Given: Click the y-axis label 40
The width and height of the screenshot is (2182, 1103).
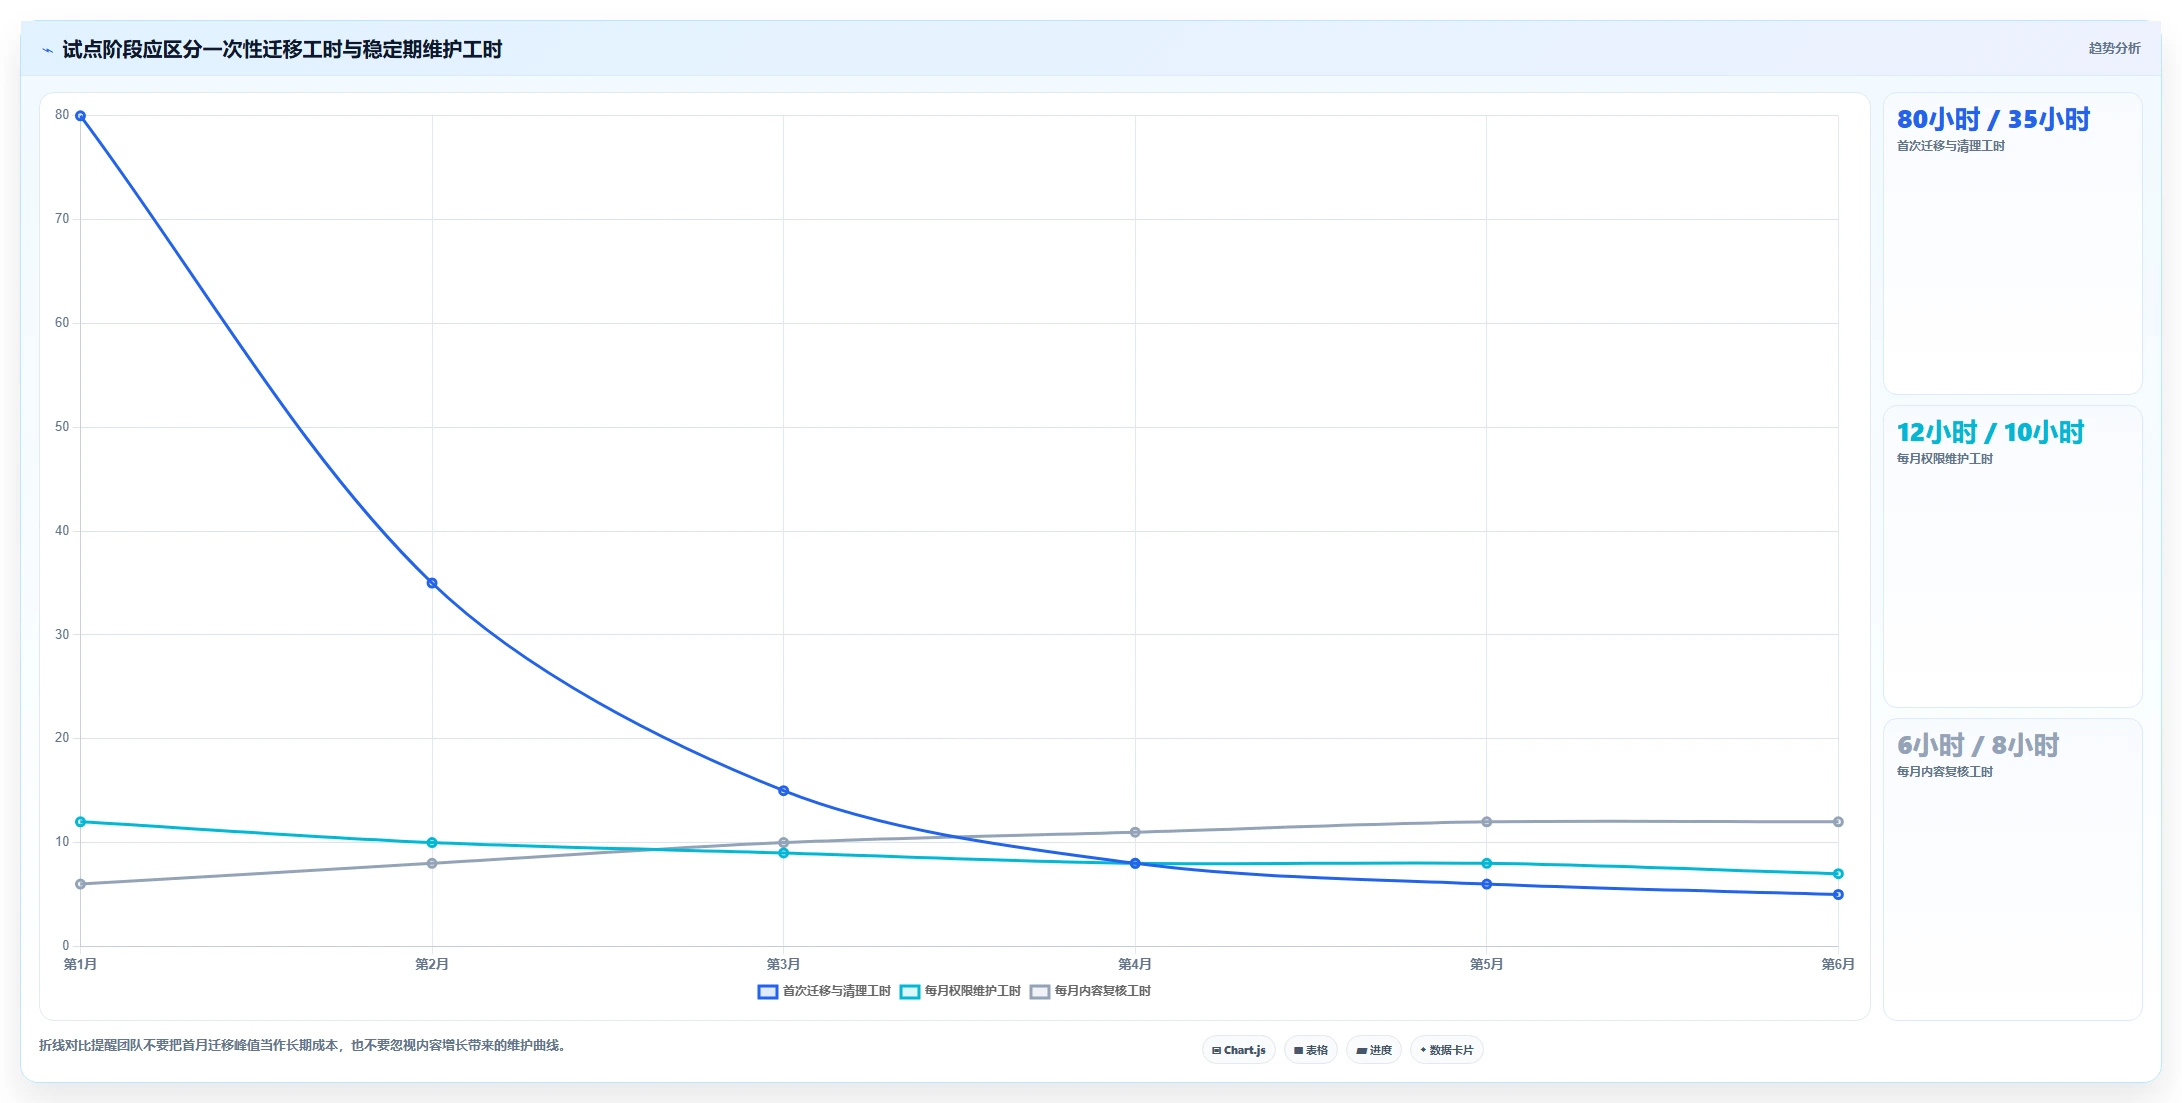Looking at the screenshot, I should point(62,531).
